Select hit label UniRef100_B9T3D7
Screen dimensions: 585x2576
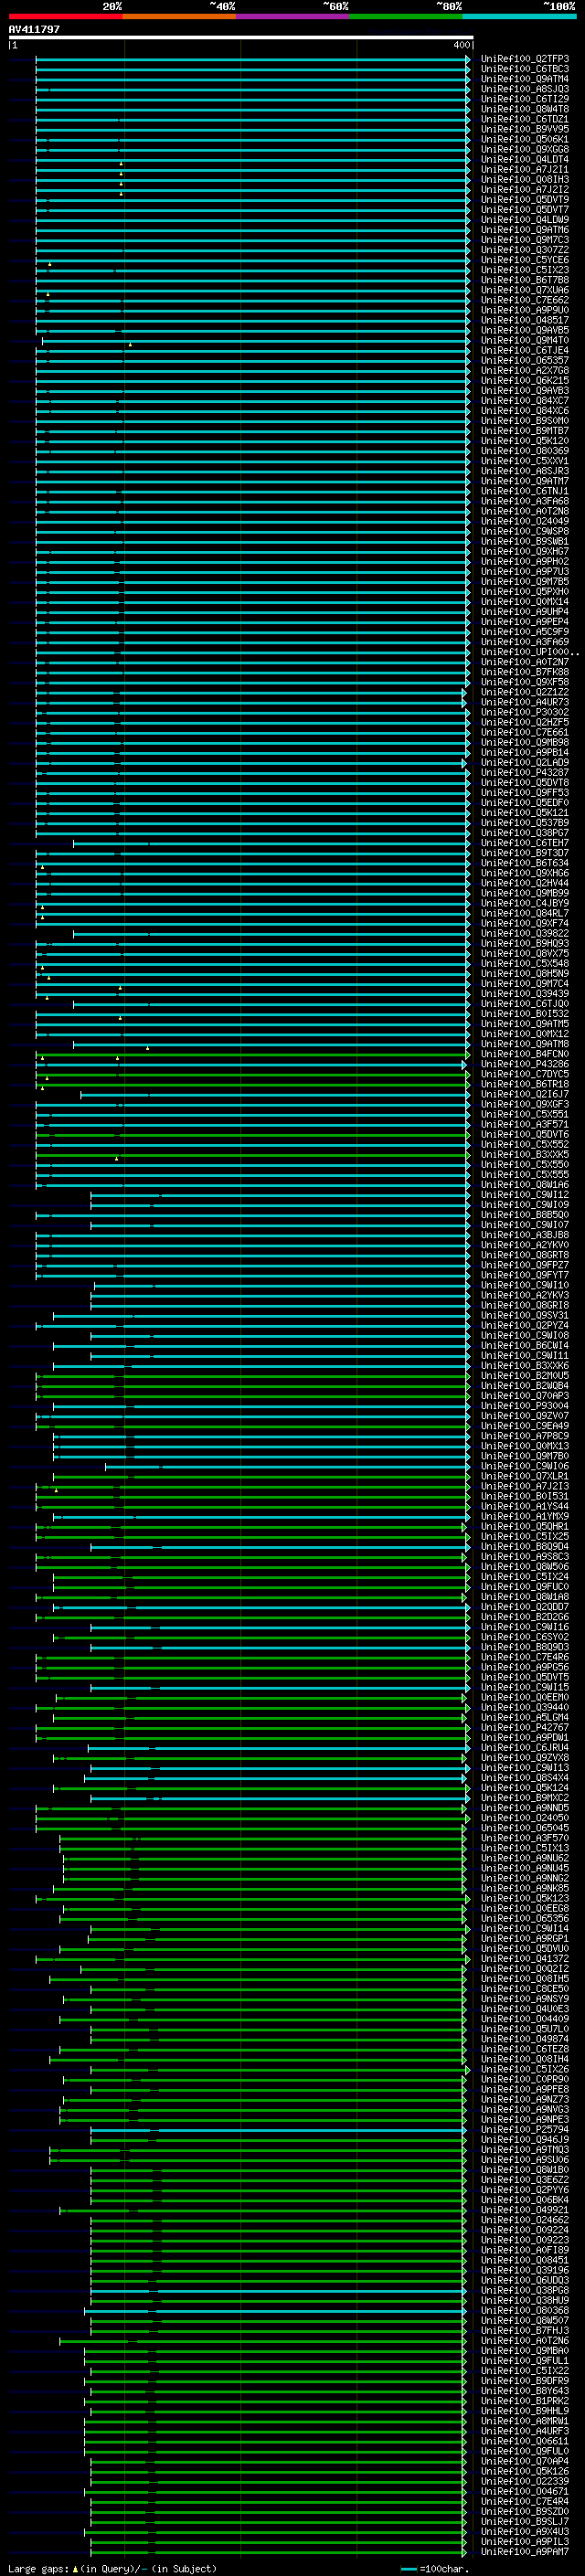click(x=525, y=853)
